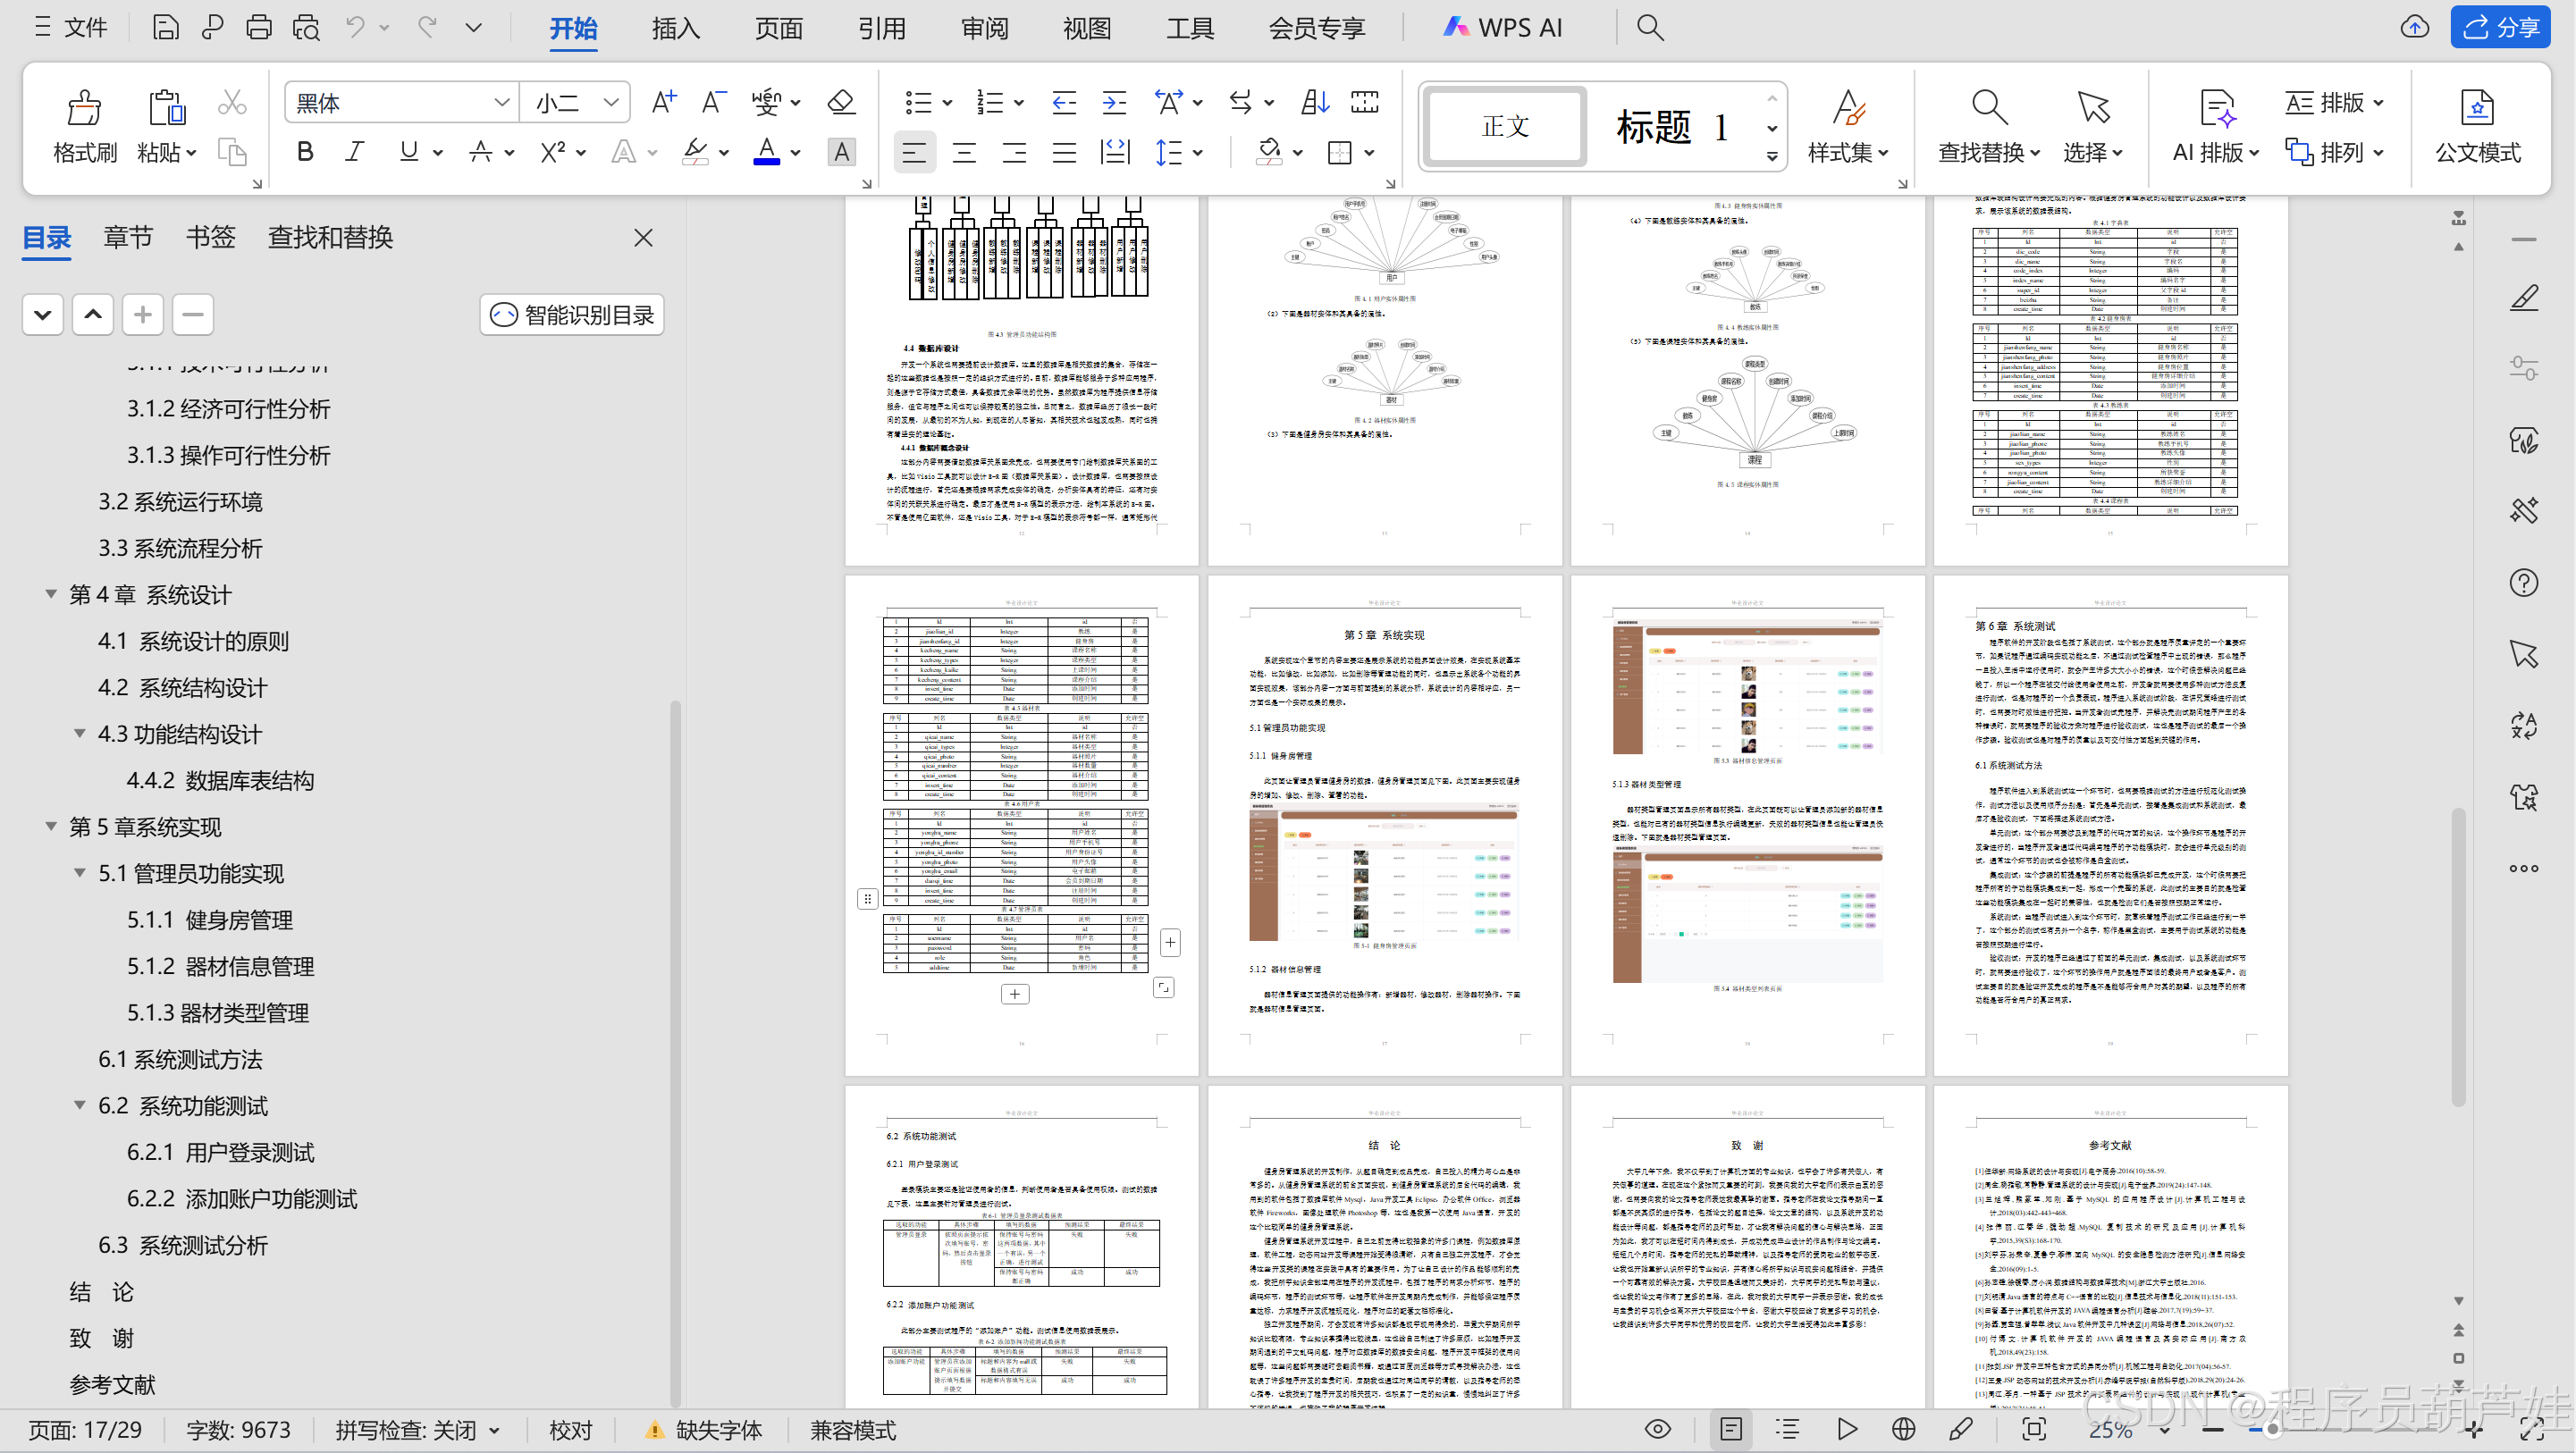The height and width of the screenshot is (1453, 2576).
Task: Toggle italic formatting
Action: pos(354,152)
